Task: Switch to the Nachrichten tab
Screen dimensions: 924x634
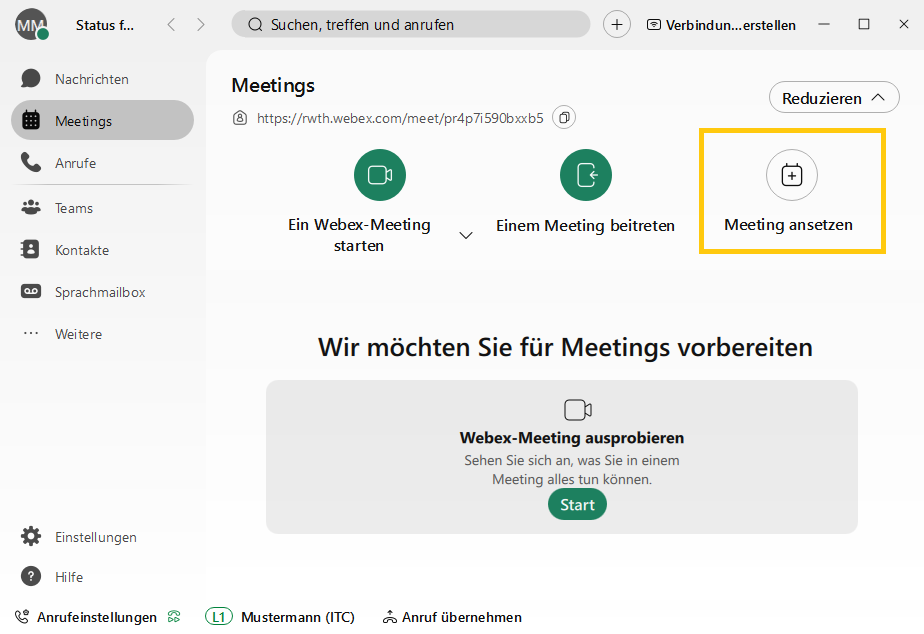Action: click(x=91, y=79)
